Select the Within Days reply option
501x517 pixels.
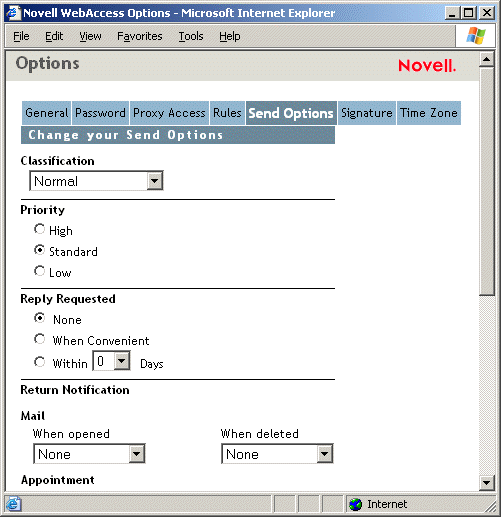pyautogui.click(x=39, y=362)
